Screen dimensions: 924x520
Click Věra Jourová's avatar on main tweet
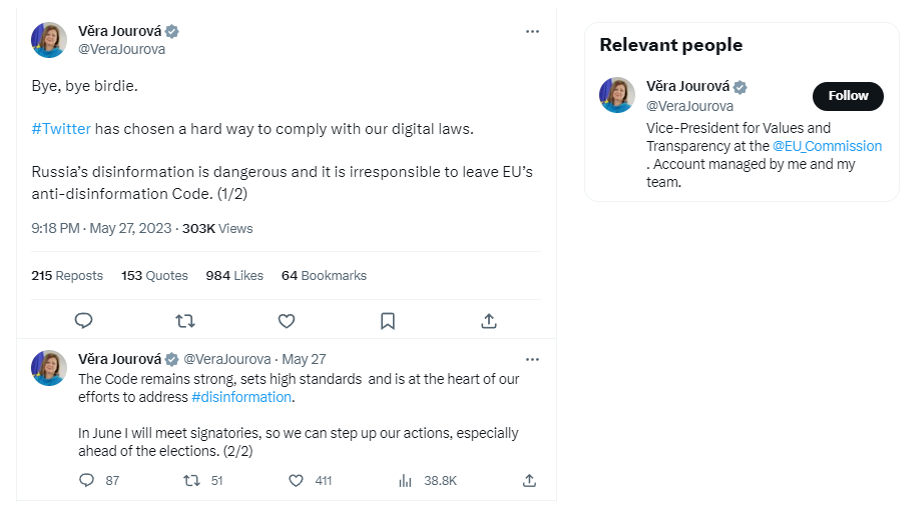pyautogui.click(x=49, y=40)
